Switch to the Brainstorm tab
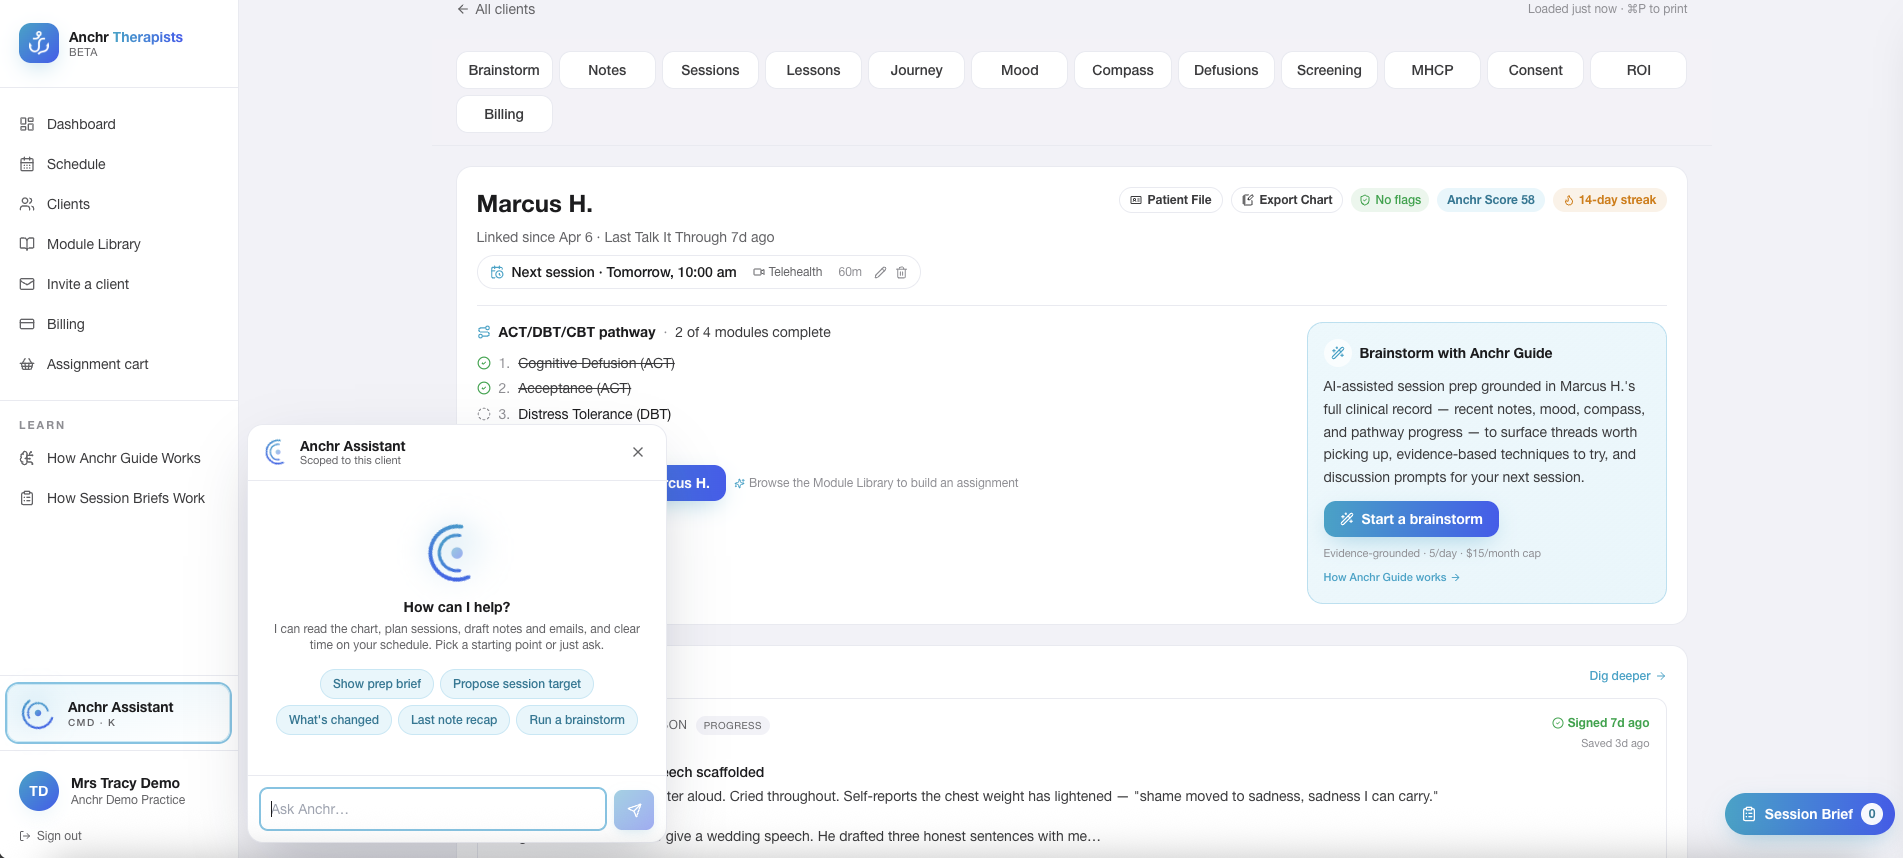Viewport: 1903px width, 858px height. click(504, 70)
